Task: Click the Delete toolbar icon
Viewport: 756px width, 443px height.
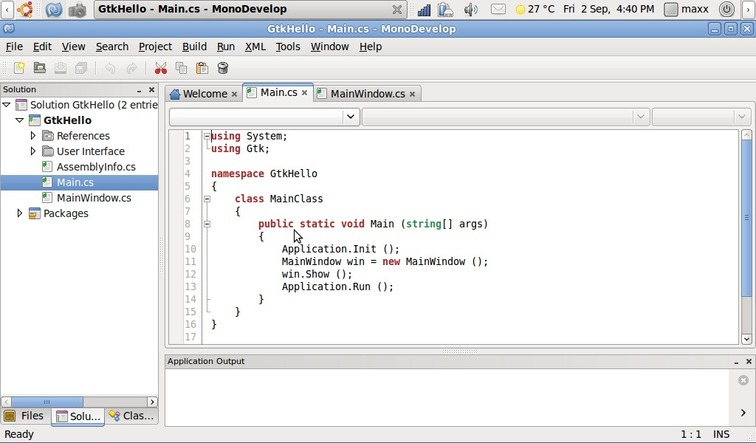Action: (223, 68)
